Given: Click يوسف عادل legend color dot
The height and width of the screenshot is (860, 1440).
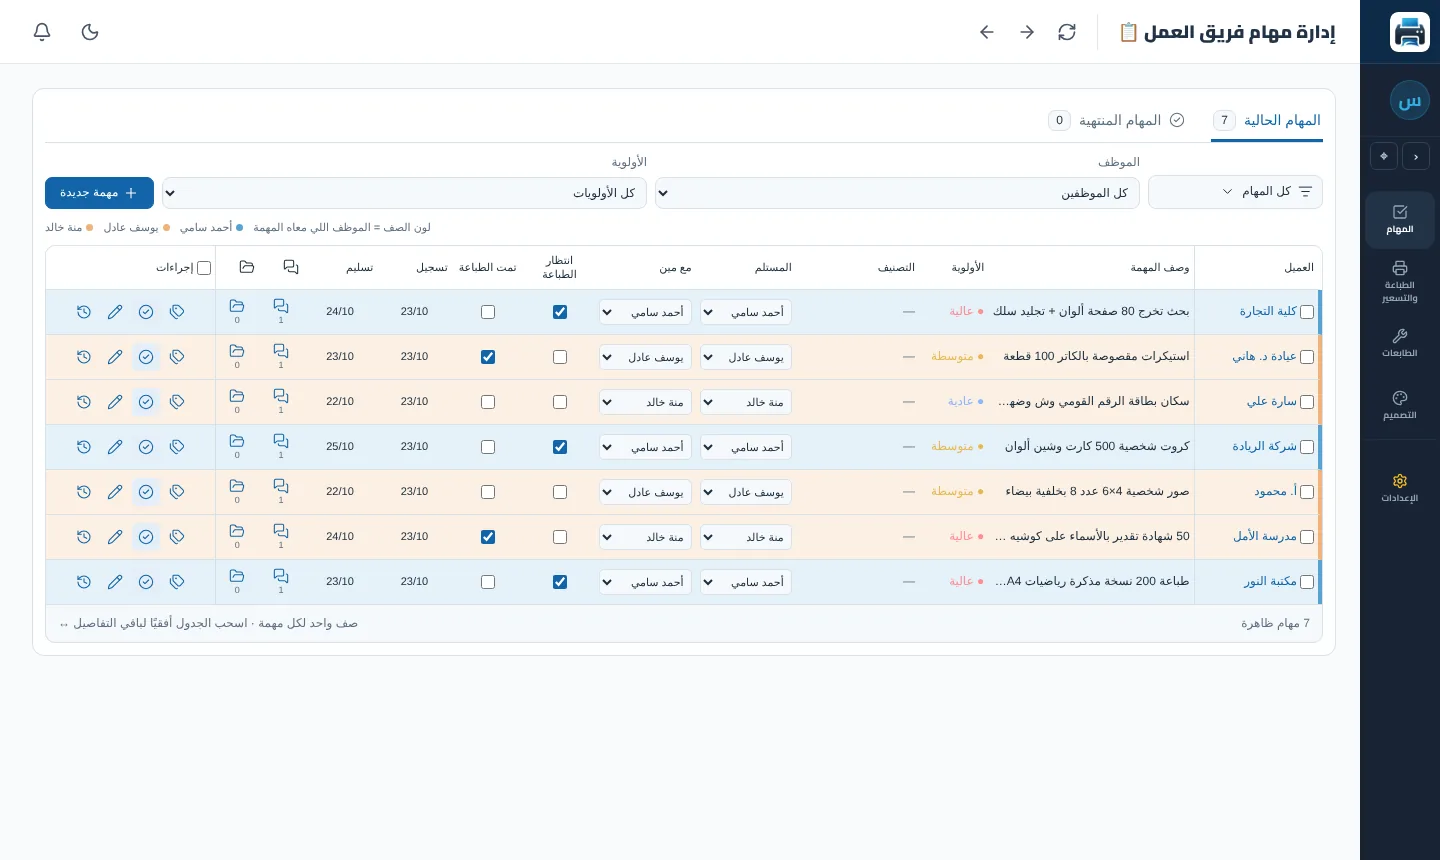Looking at the screenshot, I should click(167, 228).
